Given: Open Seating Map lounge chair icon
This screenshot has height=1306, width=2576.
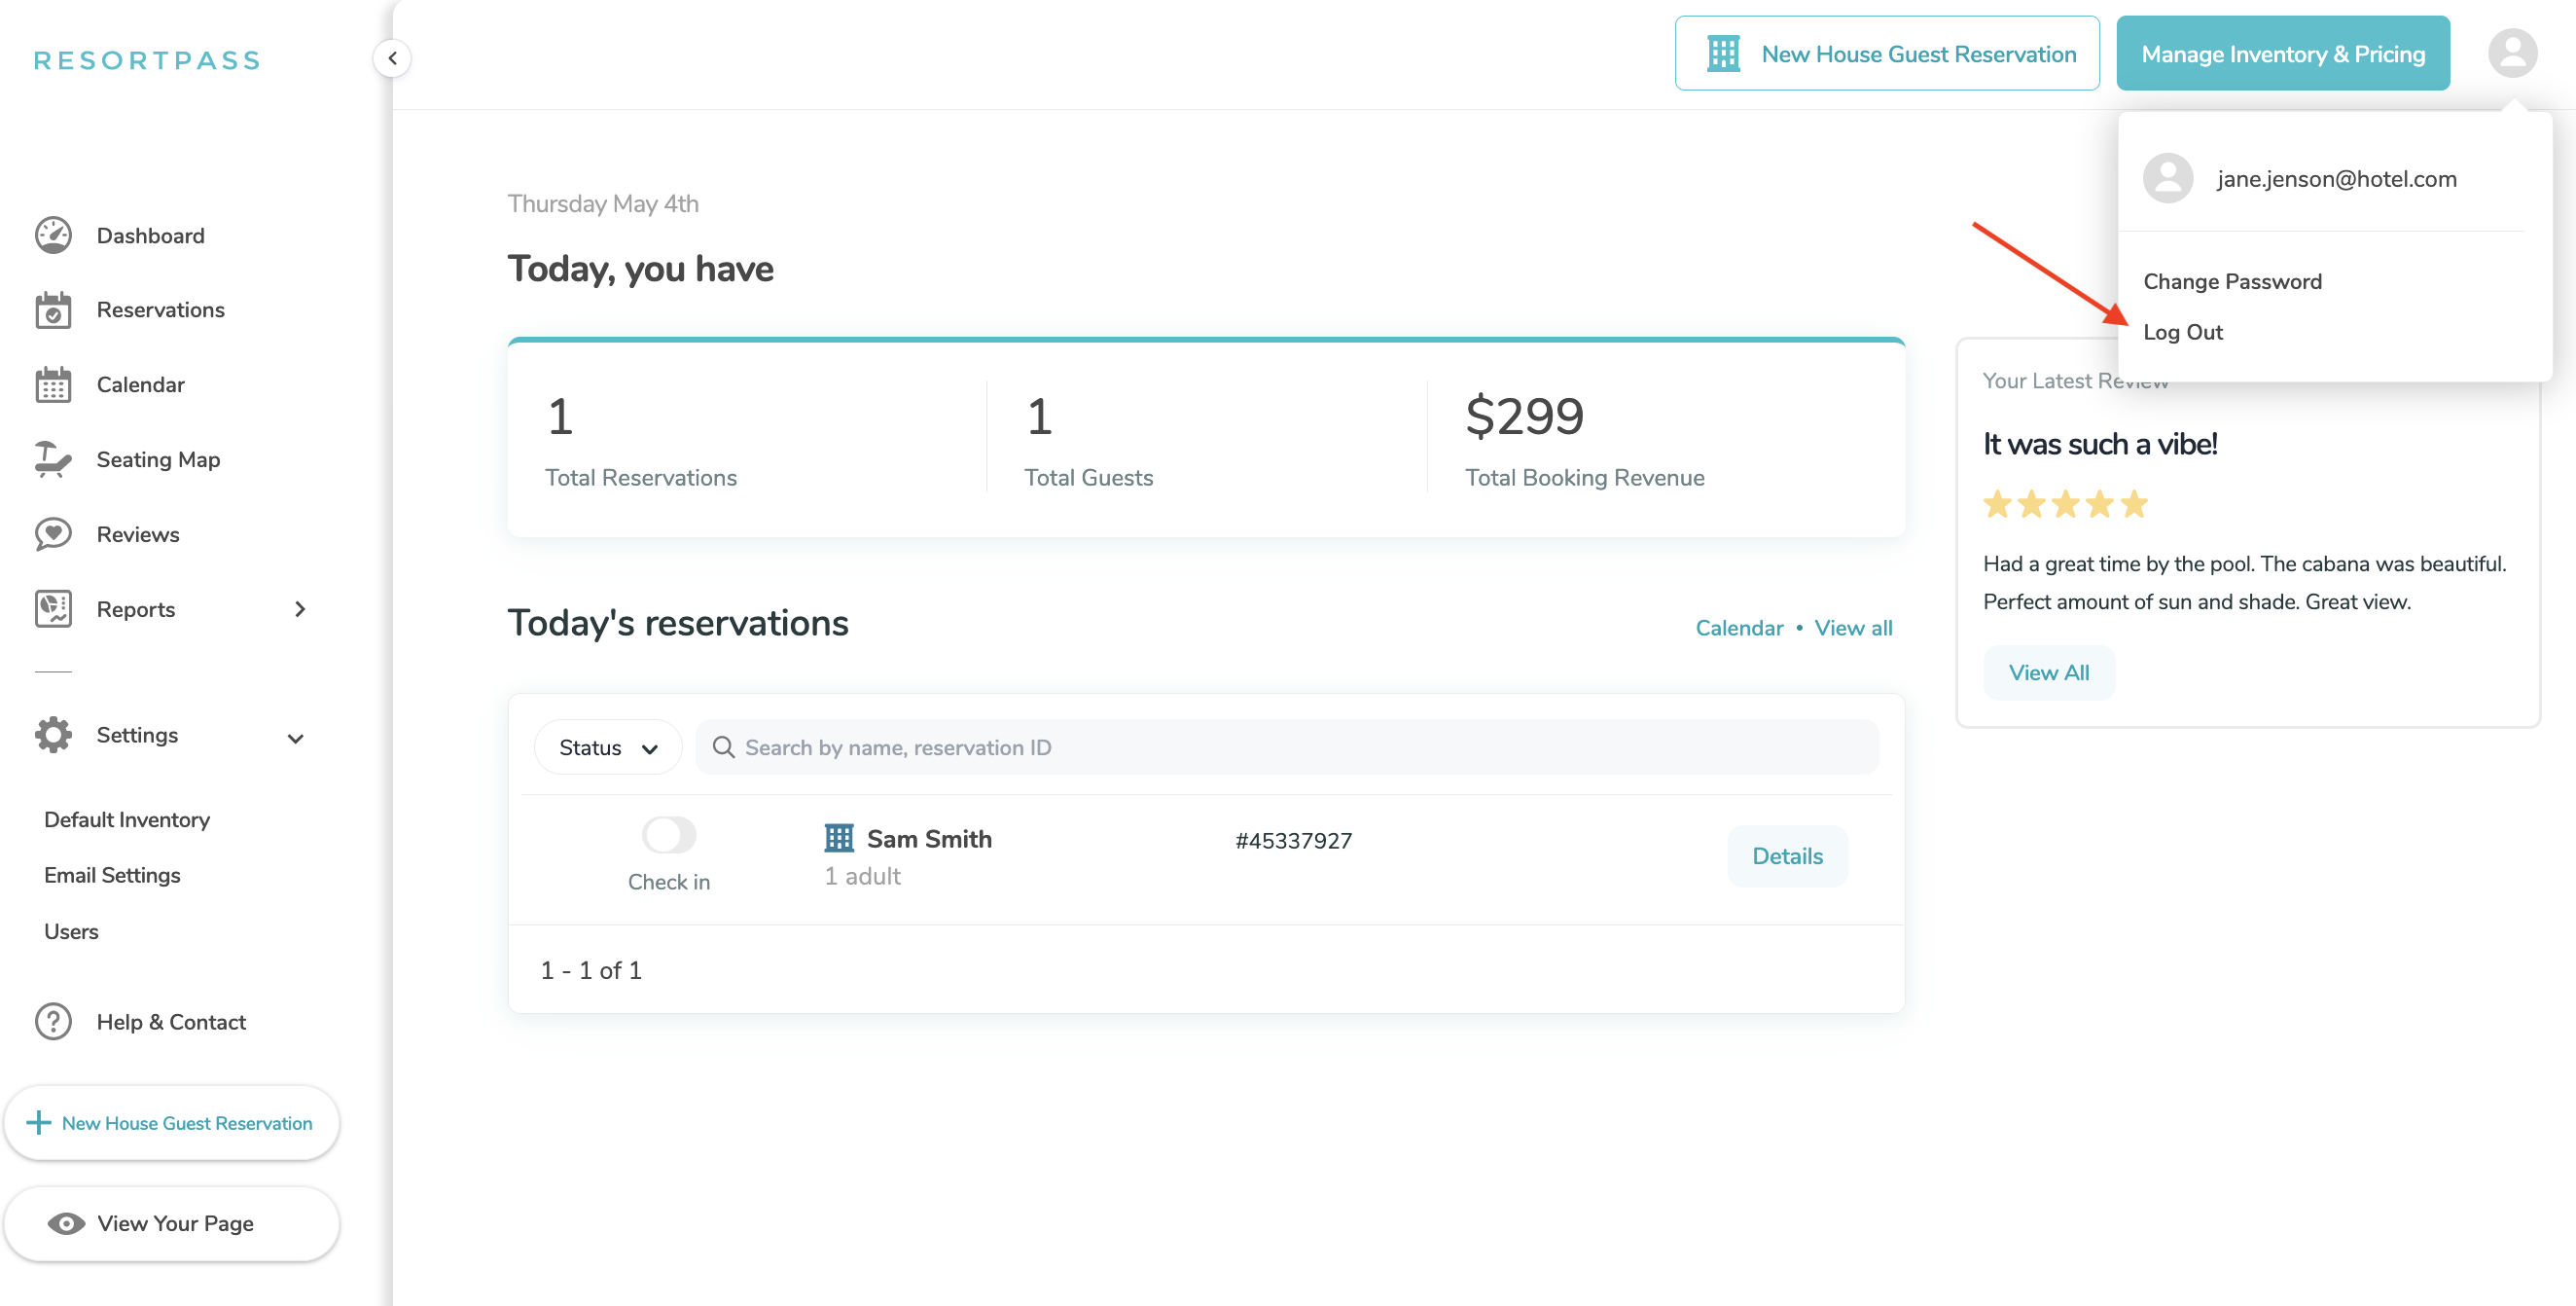Looking at the screenshot, I should pos(53,460).
